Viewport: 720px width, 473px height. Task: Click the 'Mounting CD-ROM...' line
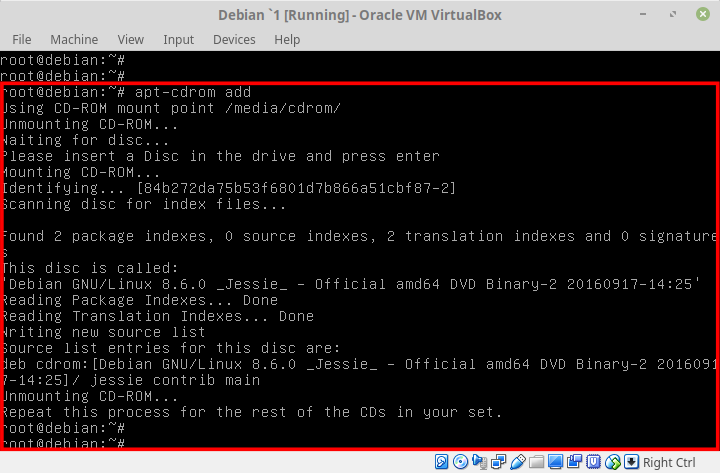coord(81,172)
